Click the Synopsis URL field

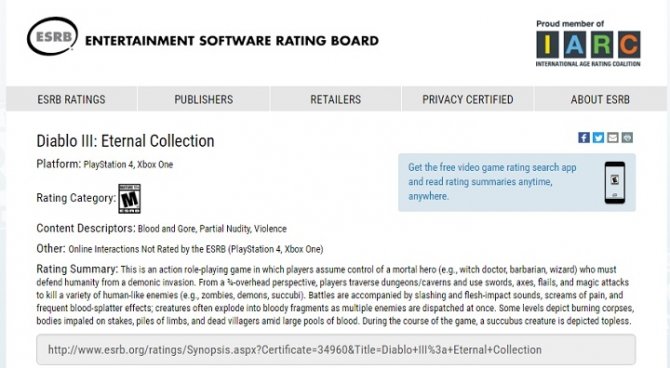tap(336, 350)
